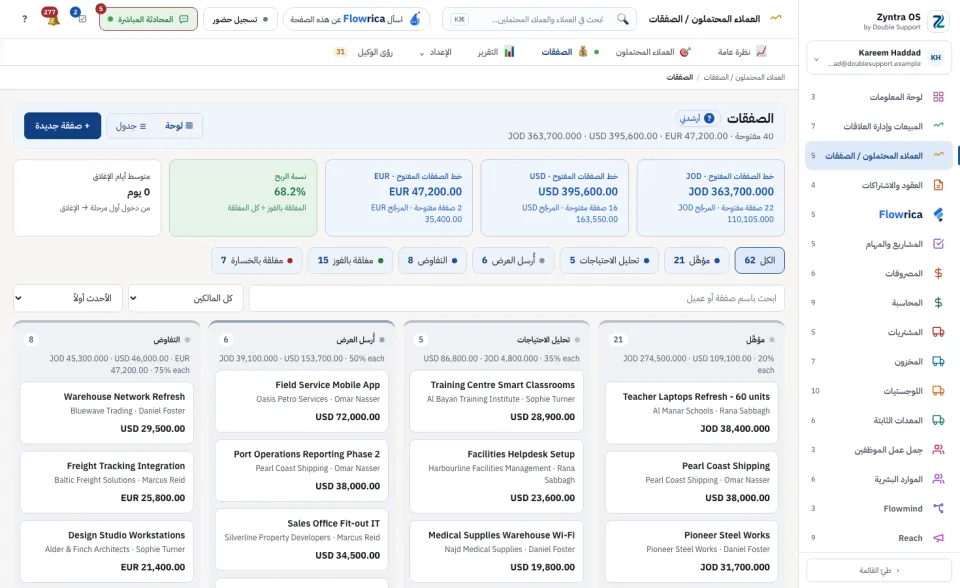Viewport: 960px width, 588px height.
Task: Open المصروفات expenses sidebar icon
Action: 938,273
